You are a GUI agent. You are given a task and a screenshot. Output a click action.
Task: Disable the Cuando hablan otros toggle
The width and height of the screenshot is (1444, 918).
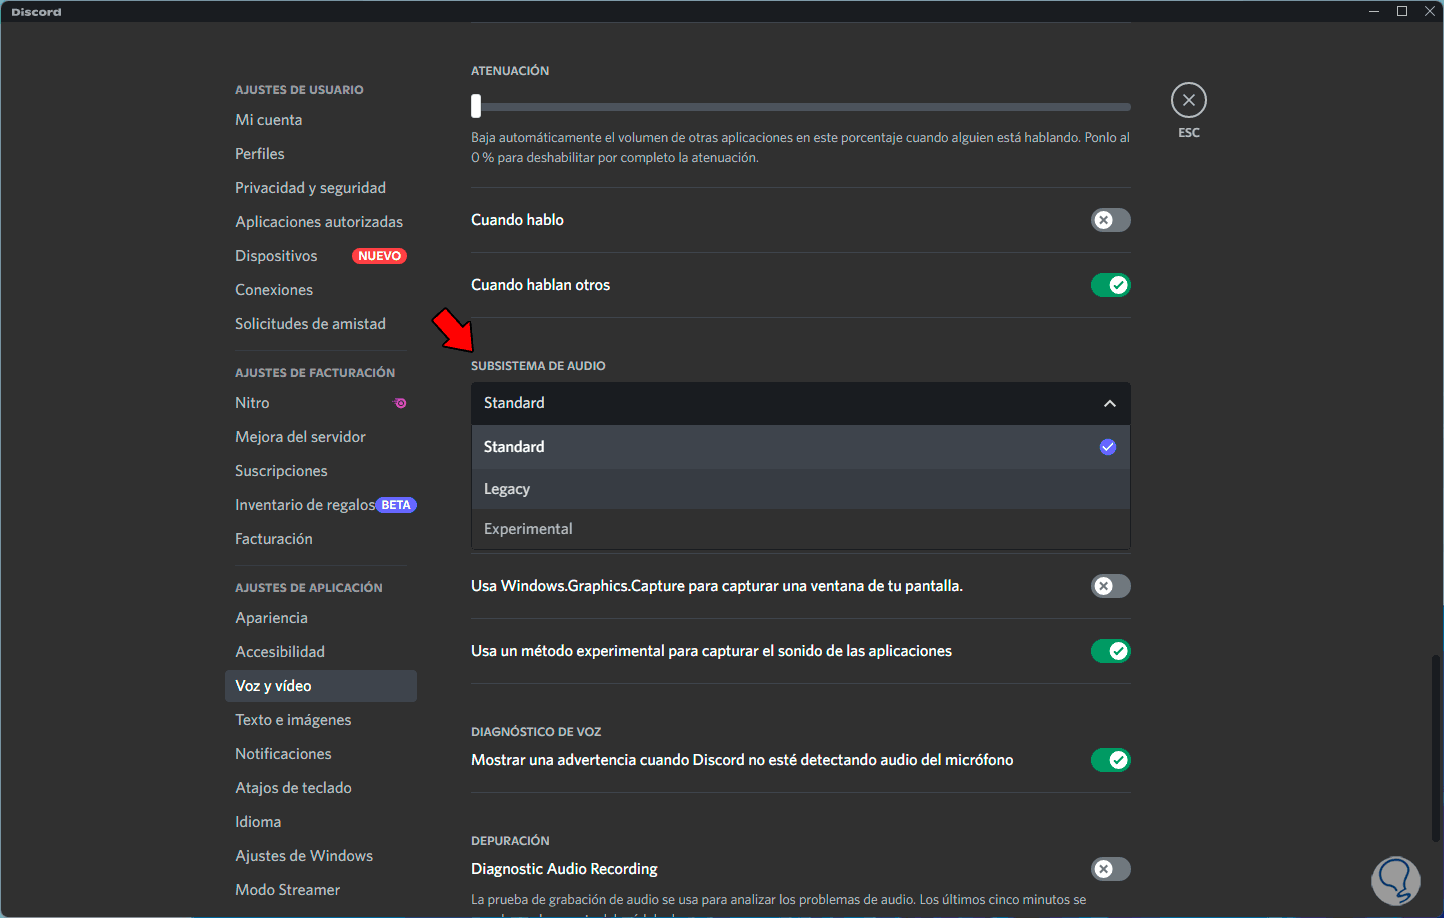pyautogui.click(x=1110, y=285)
